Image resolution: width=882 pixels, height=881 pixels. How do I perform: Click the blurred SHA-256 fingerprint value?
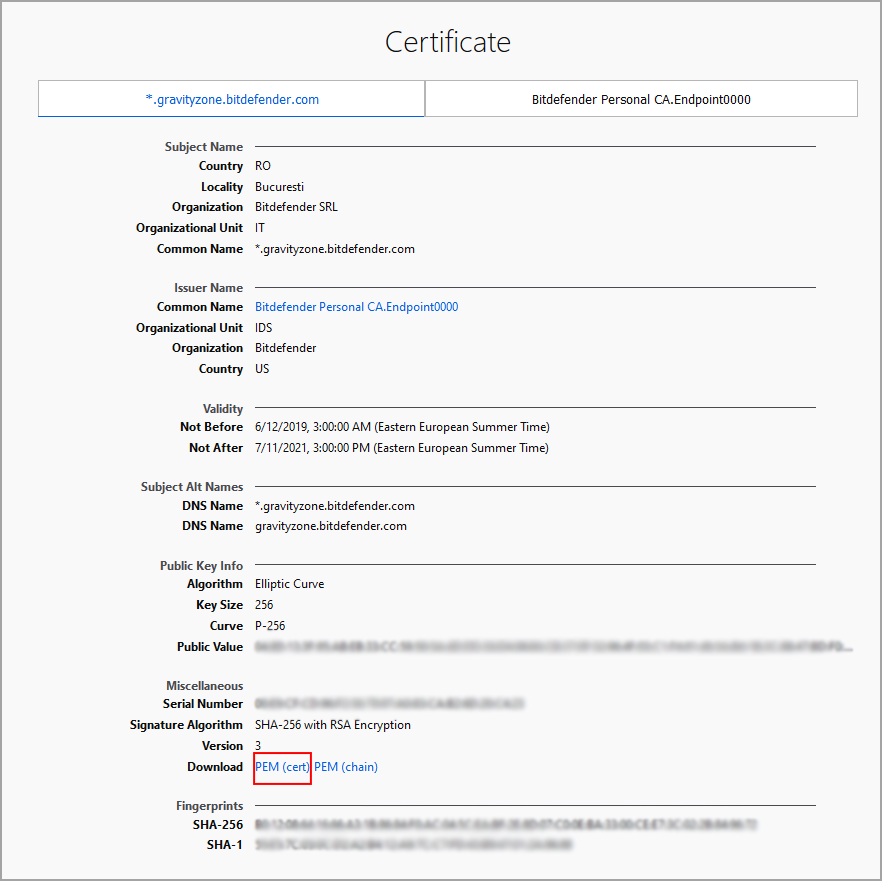506,825
